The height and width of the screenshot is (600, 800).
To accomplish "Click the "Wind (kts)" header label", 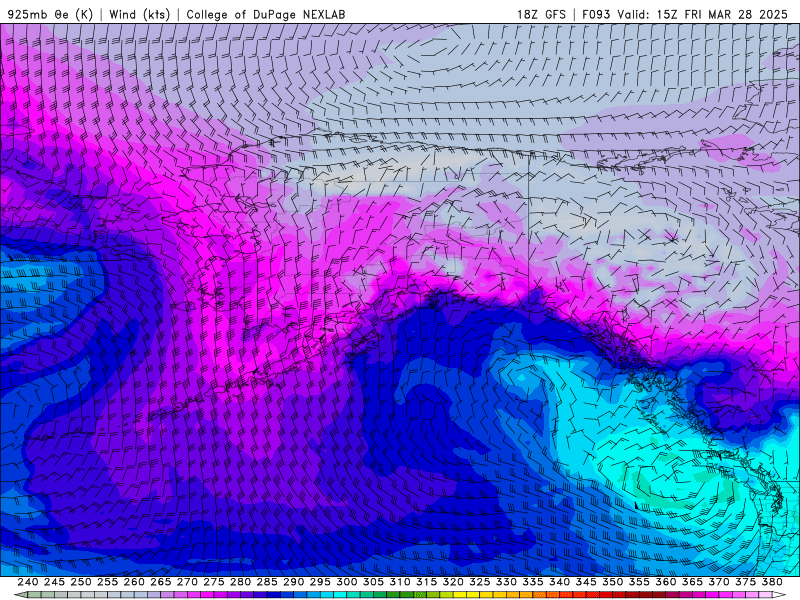I will click(x=140, y=14).
